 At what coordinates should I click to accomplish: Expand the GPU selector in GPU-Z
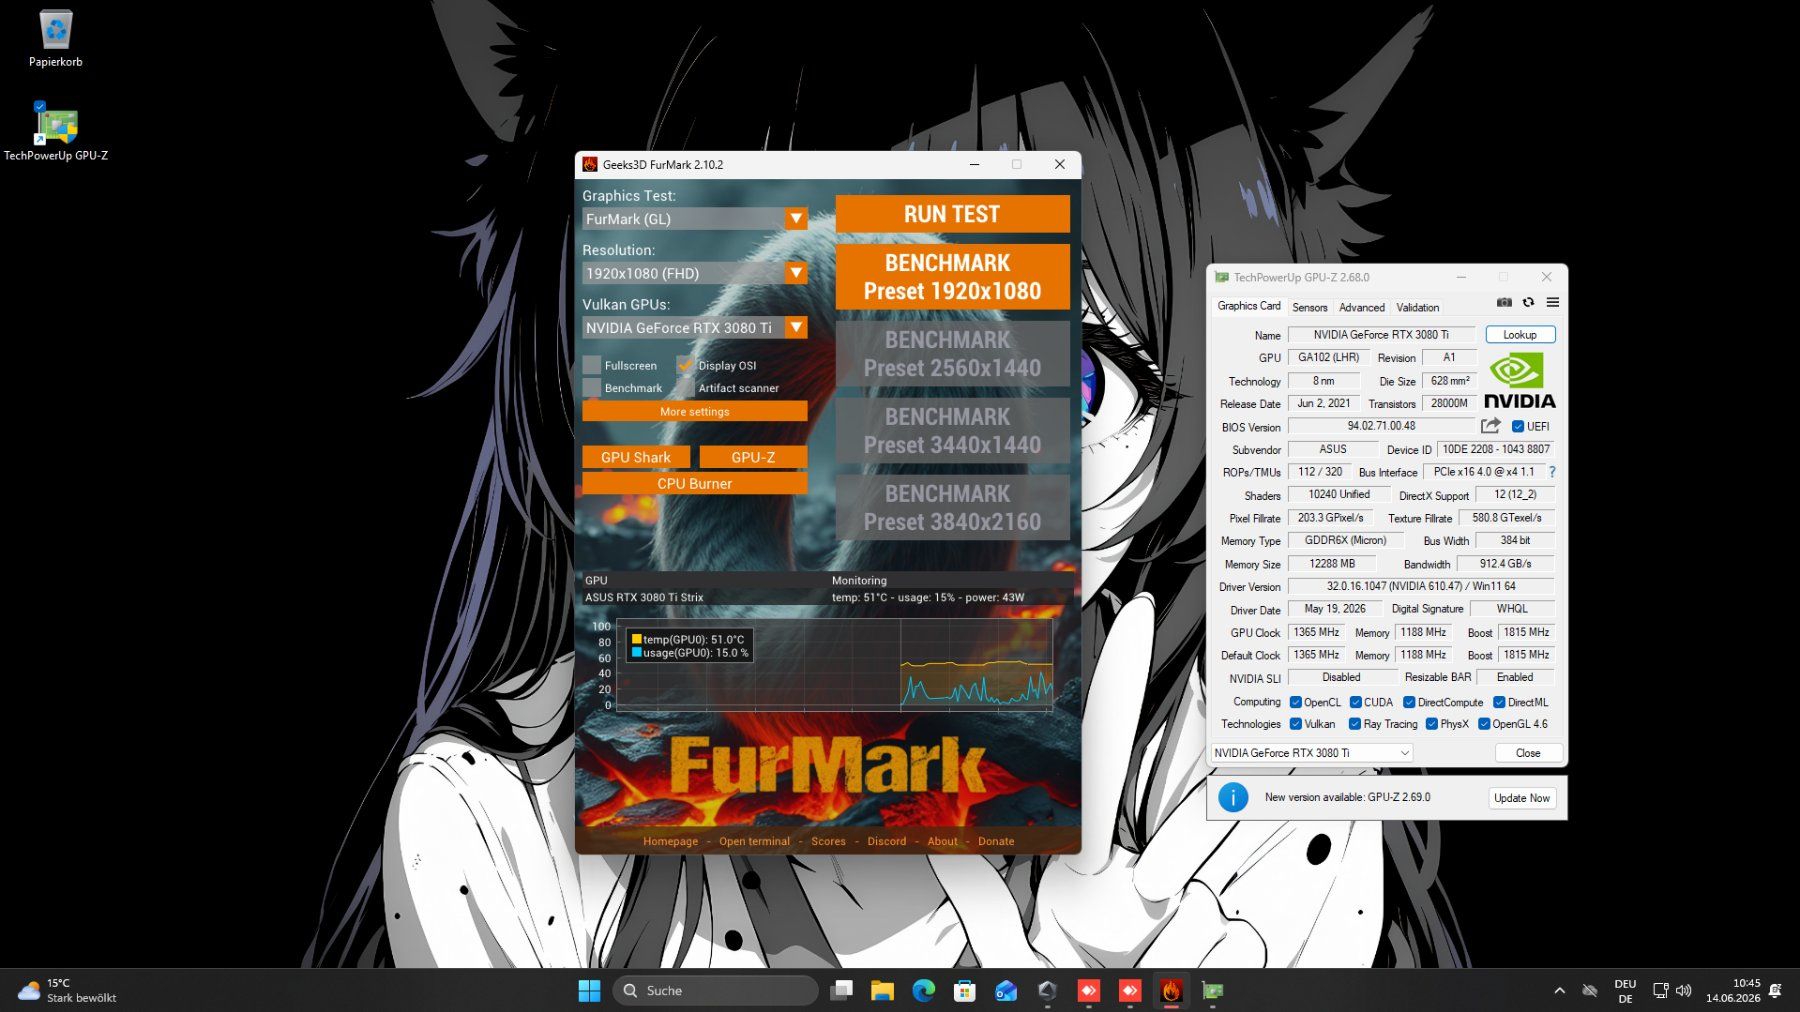tap(1312, 753)
